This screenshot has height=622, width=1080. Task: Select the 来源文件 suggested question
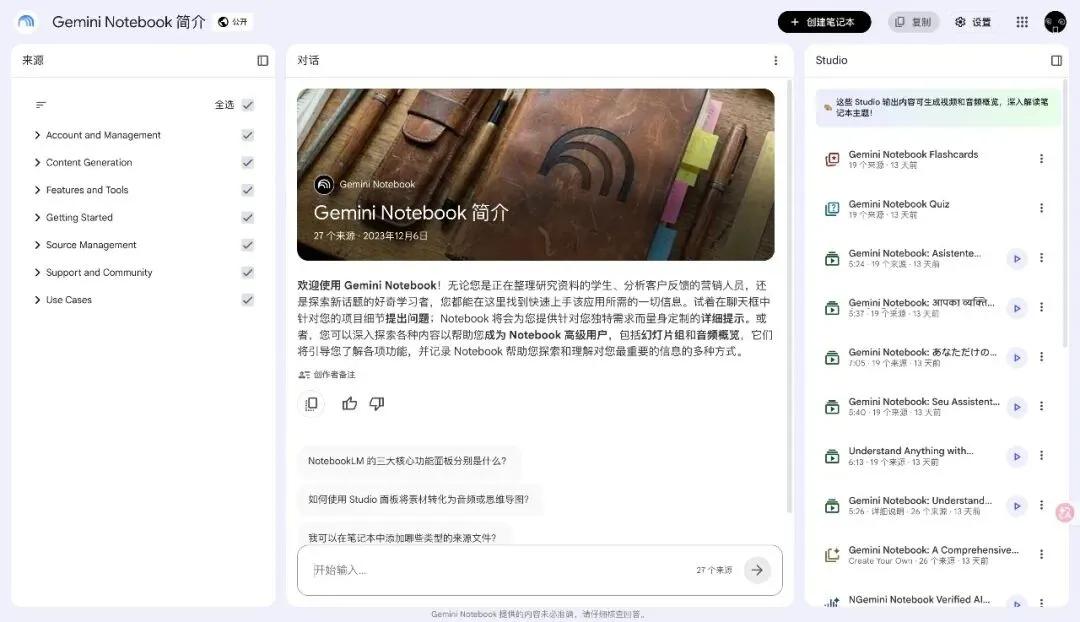[402, 537]
